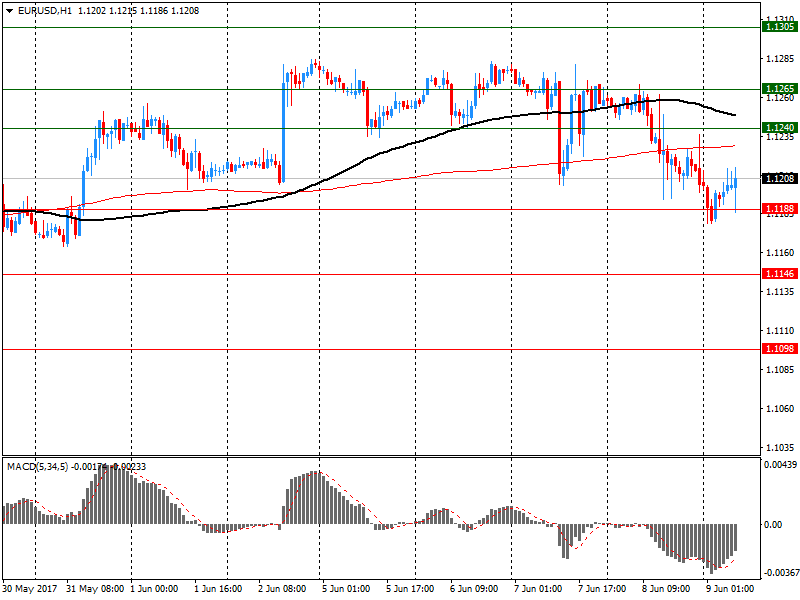This screenshot has height=600, width=800.
Task: Click the 9 Jun 01:00 time label
Action: [730, 589]
